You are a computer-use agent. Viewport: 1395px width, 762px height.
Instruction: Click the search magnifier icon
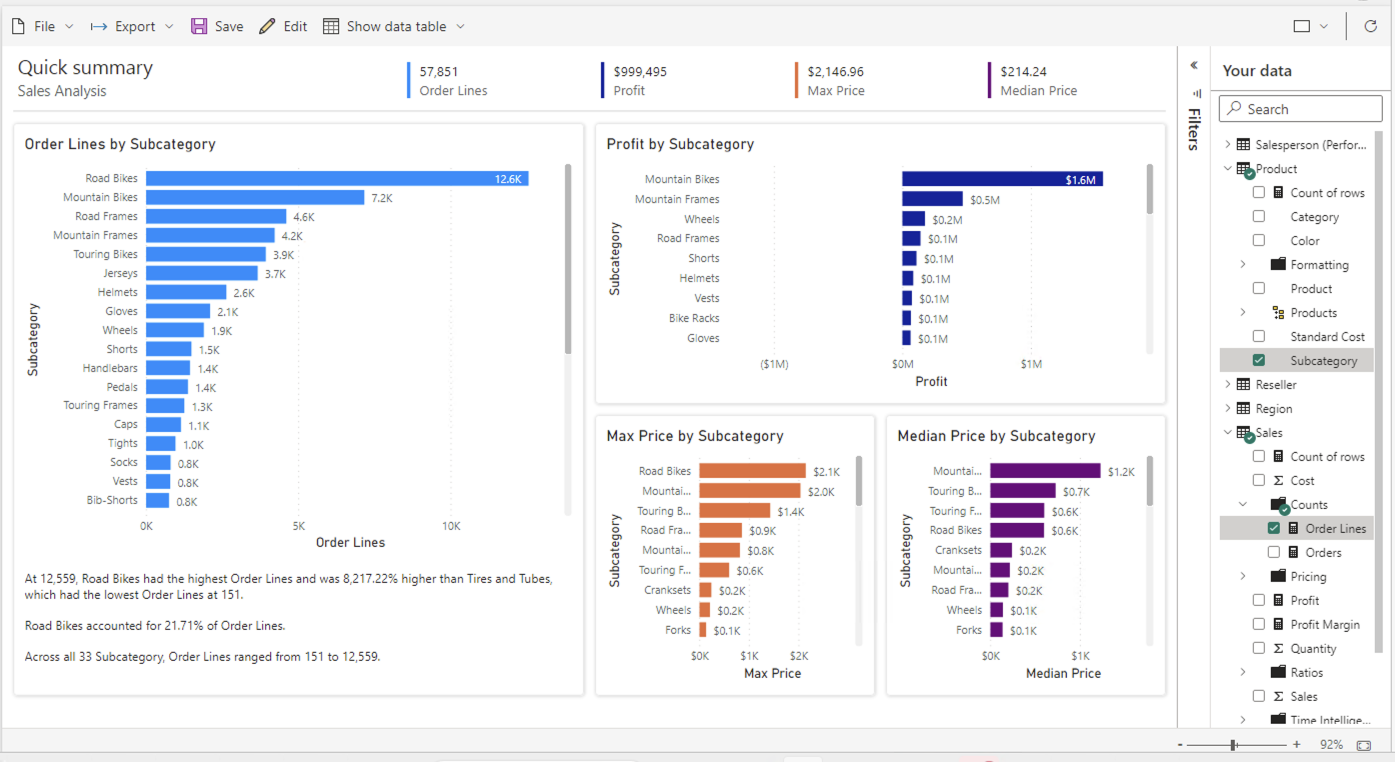tap(1235, 109)
